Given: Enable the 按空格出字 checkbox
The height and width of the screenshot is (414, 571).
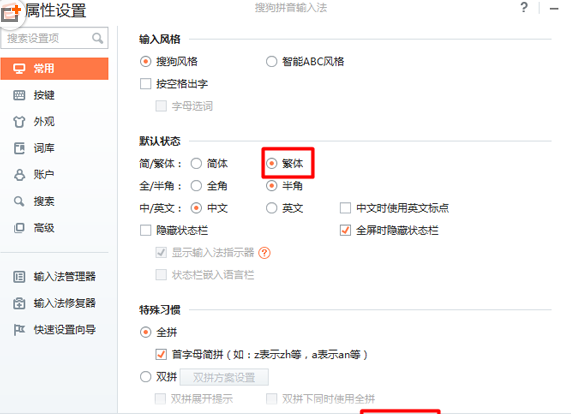Looking at the screenshot, I should (146, 84).
